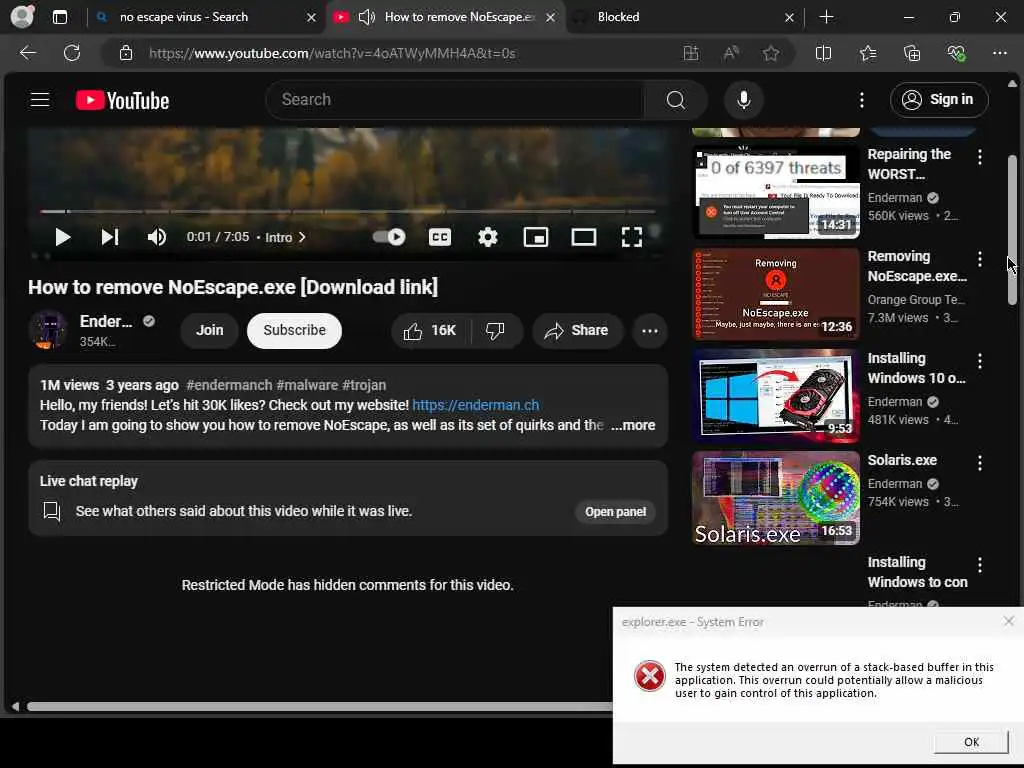Open browser Collections
The image size is (1024, 768).
912,53
